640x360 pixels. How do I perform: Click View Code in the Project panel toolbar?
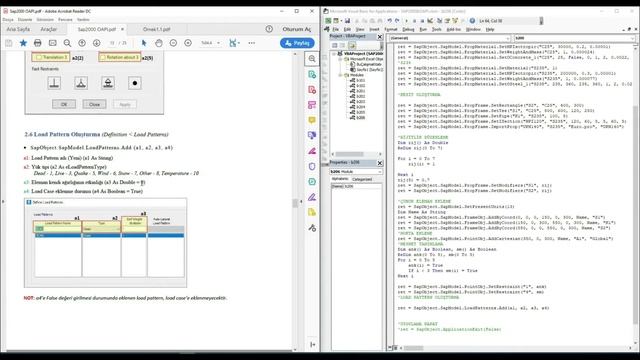335,45
